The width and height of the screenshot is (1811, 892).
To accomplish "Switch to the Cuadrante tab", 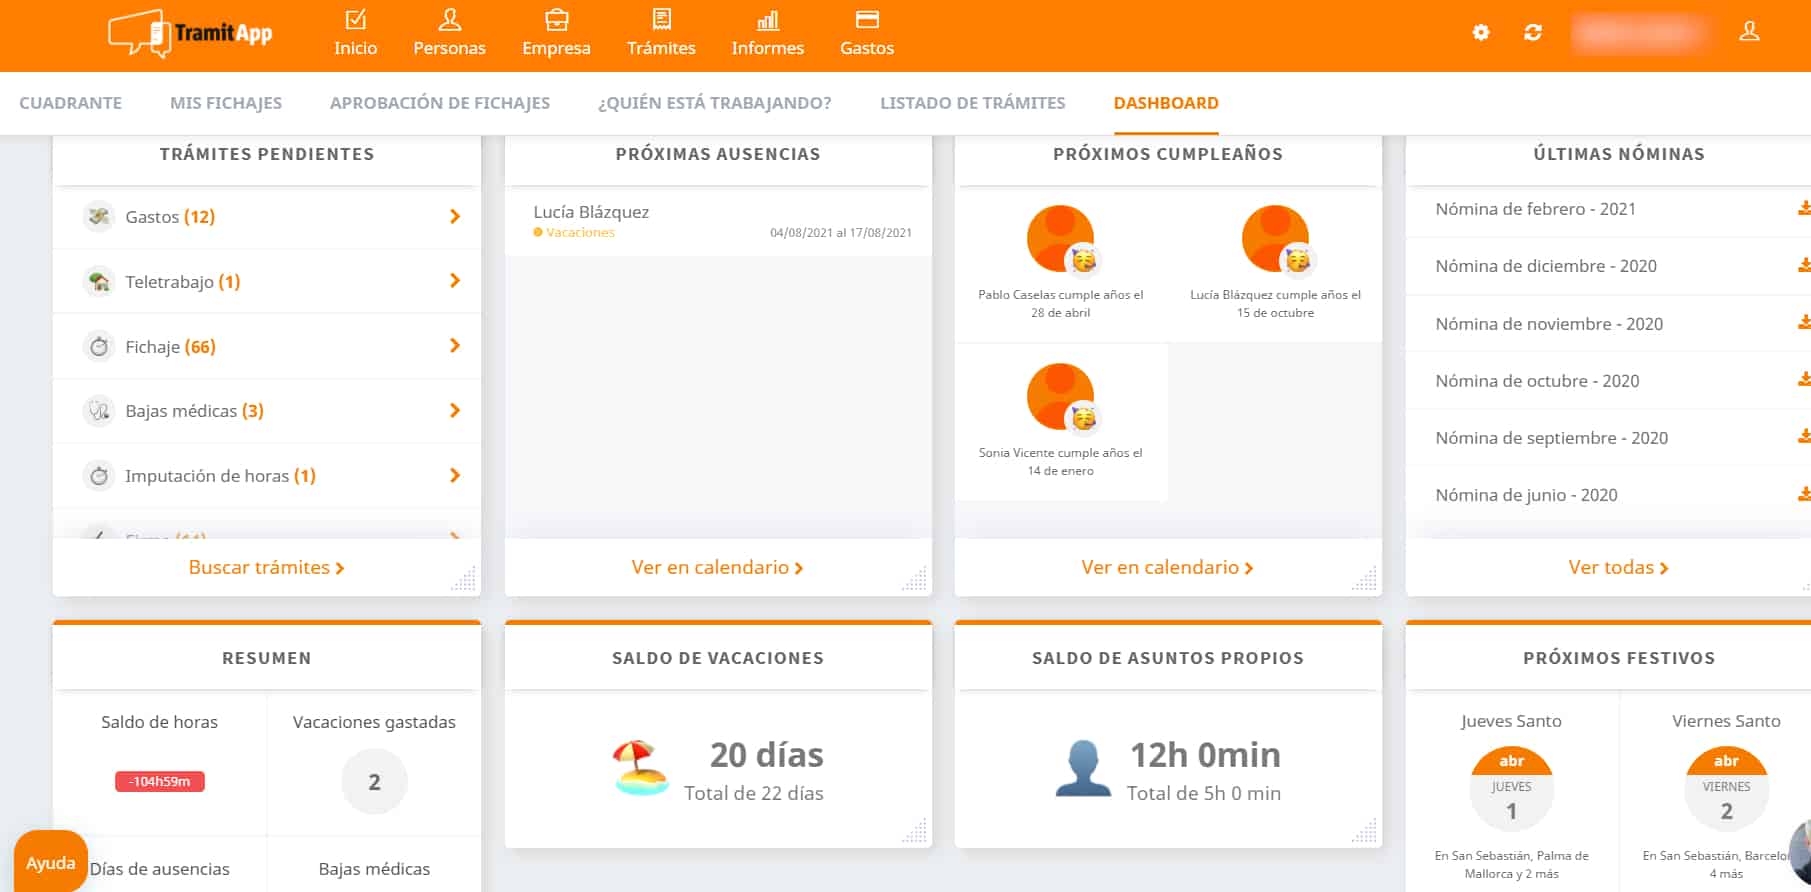I will (x=71, y=103).
